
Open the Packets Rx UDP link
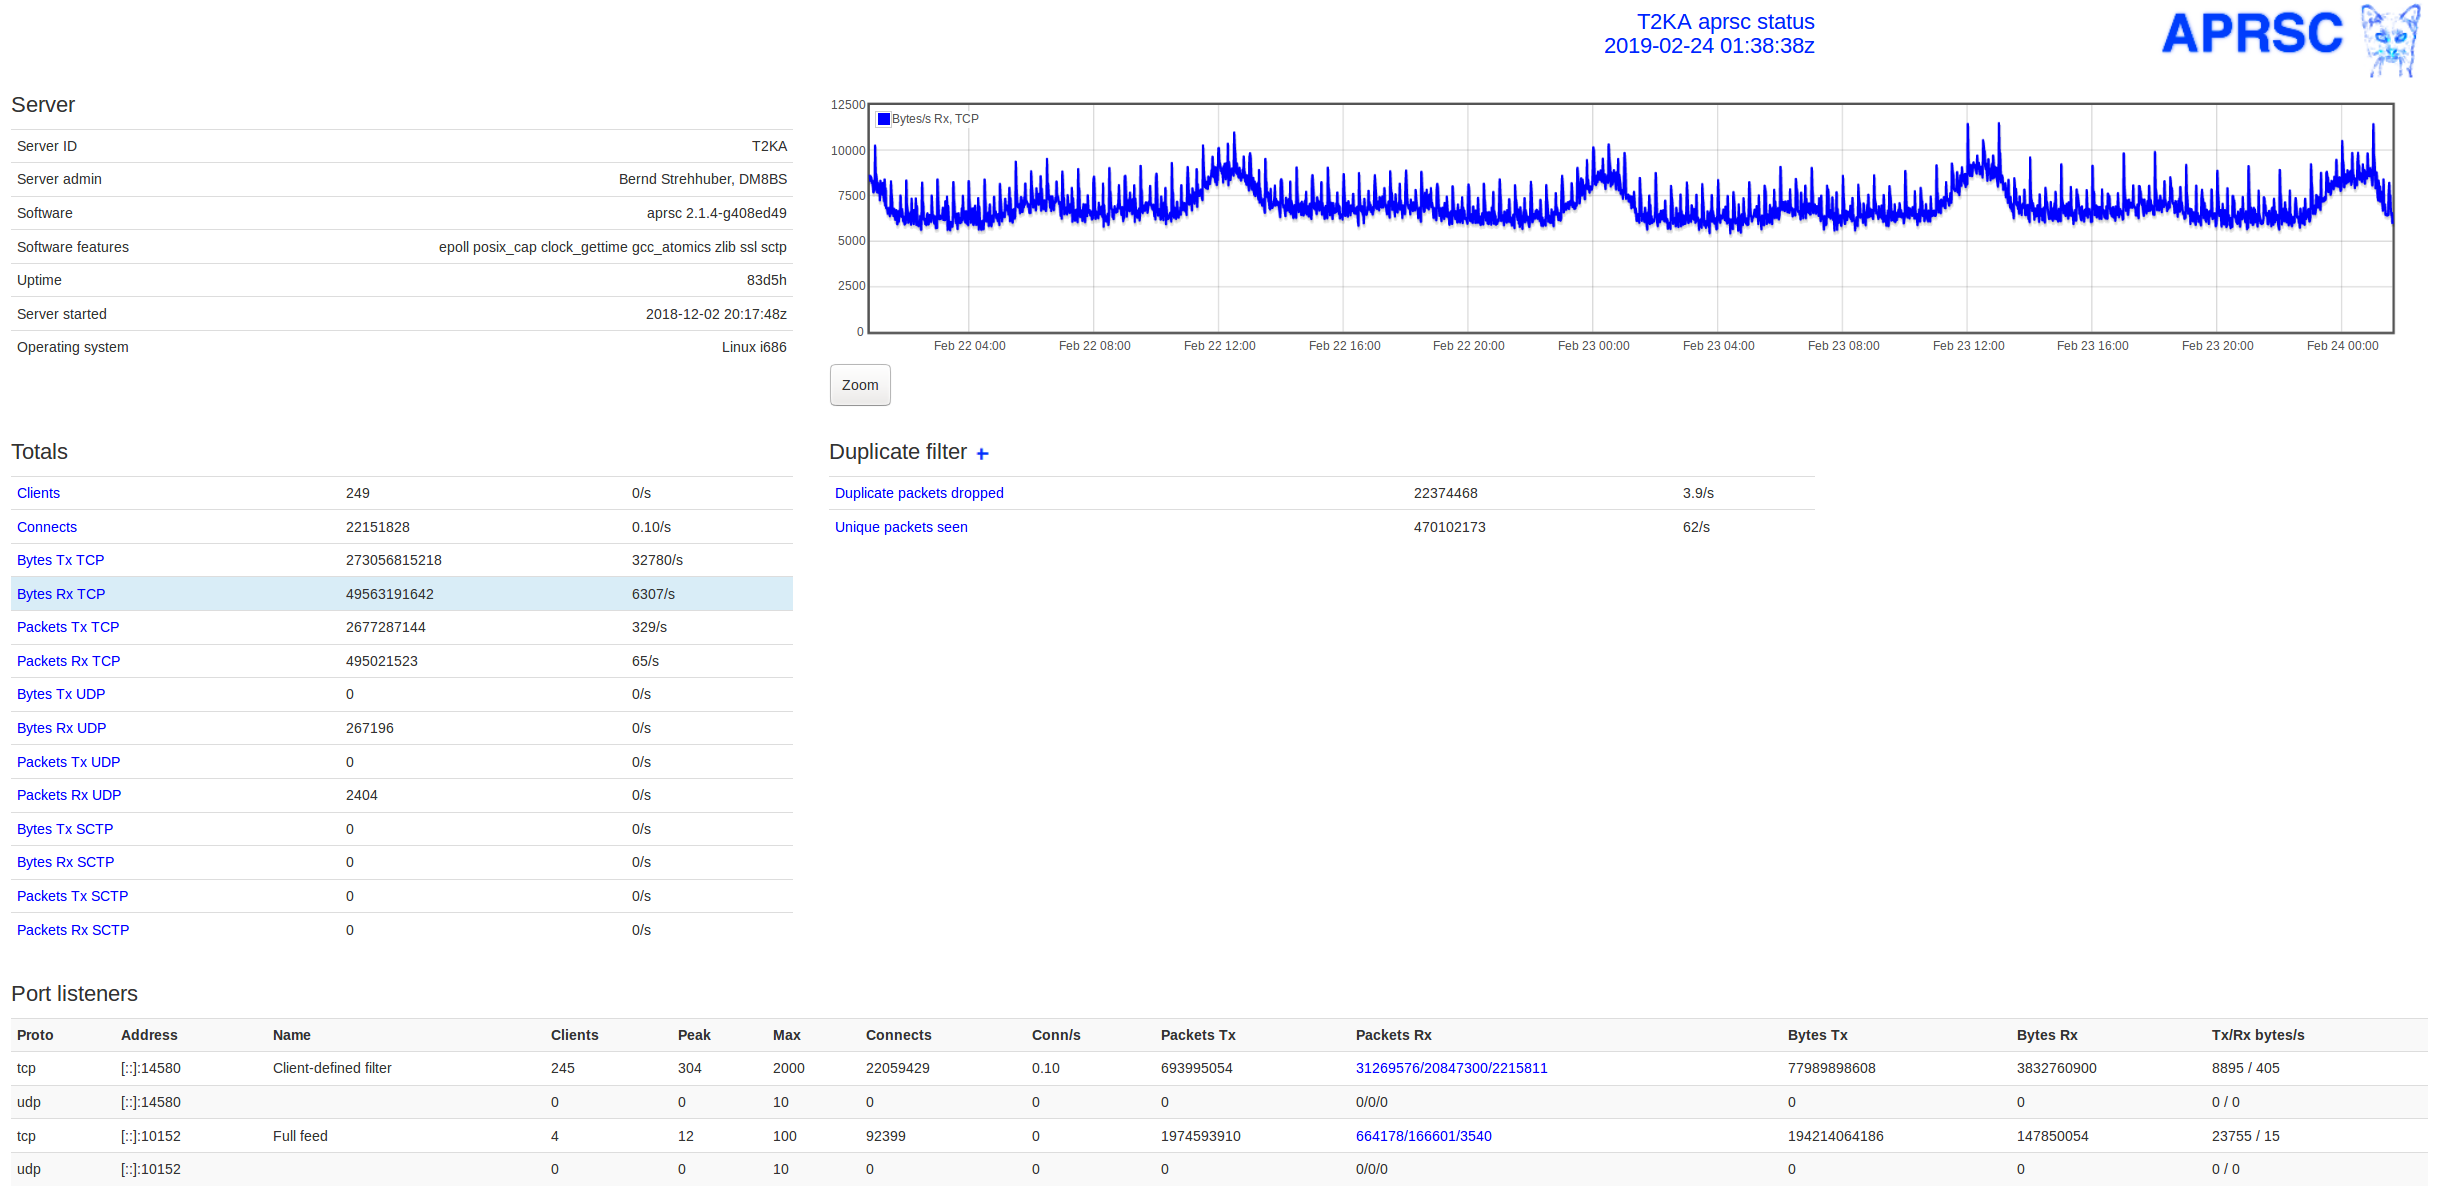click(69, 795)
